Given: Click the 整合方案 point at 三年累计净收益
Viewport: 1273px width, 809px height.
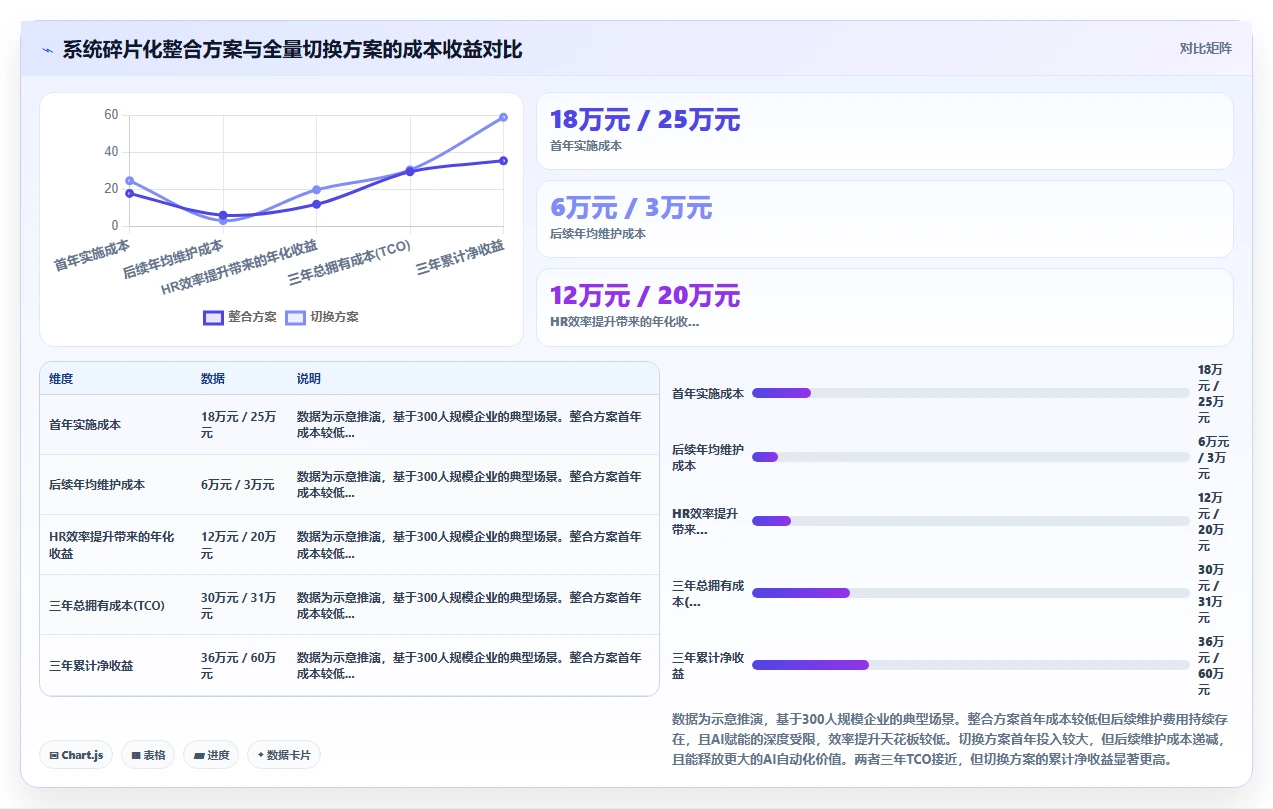Looking at the screenshot, I should click(503, 161).
